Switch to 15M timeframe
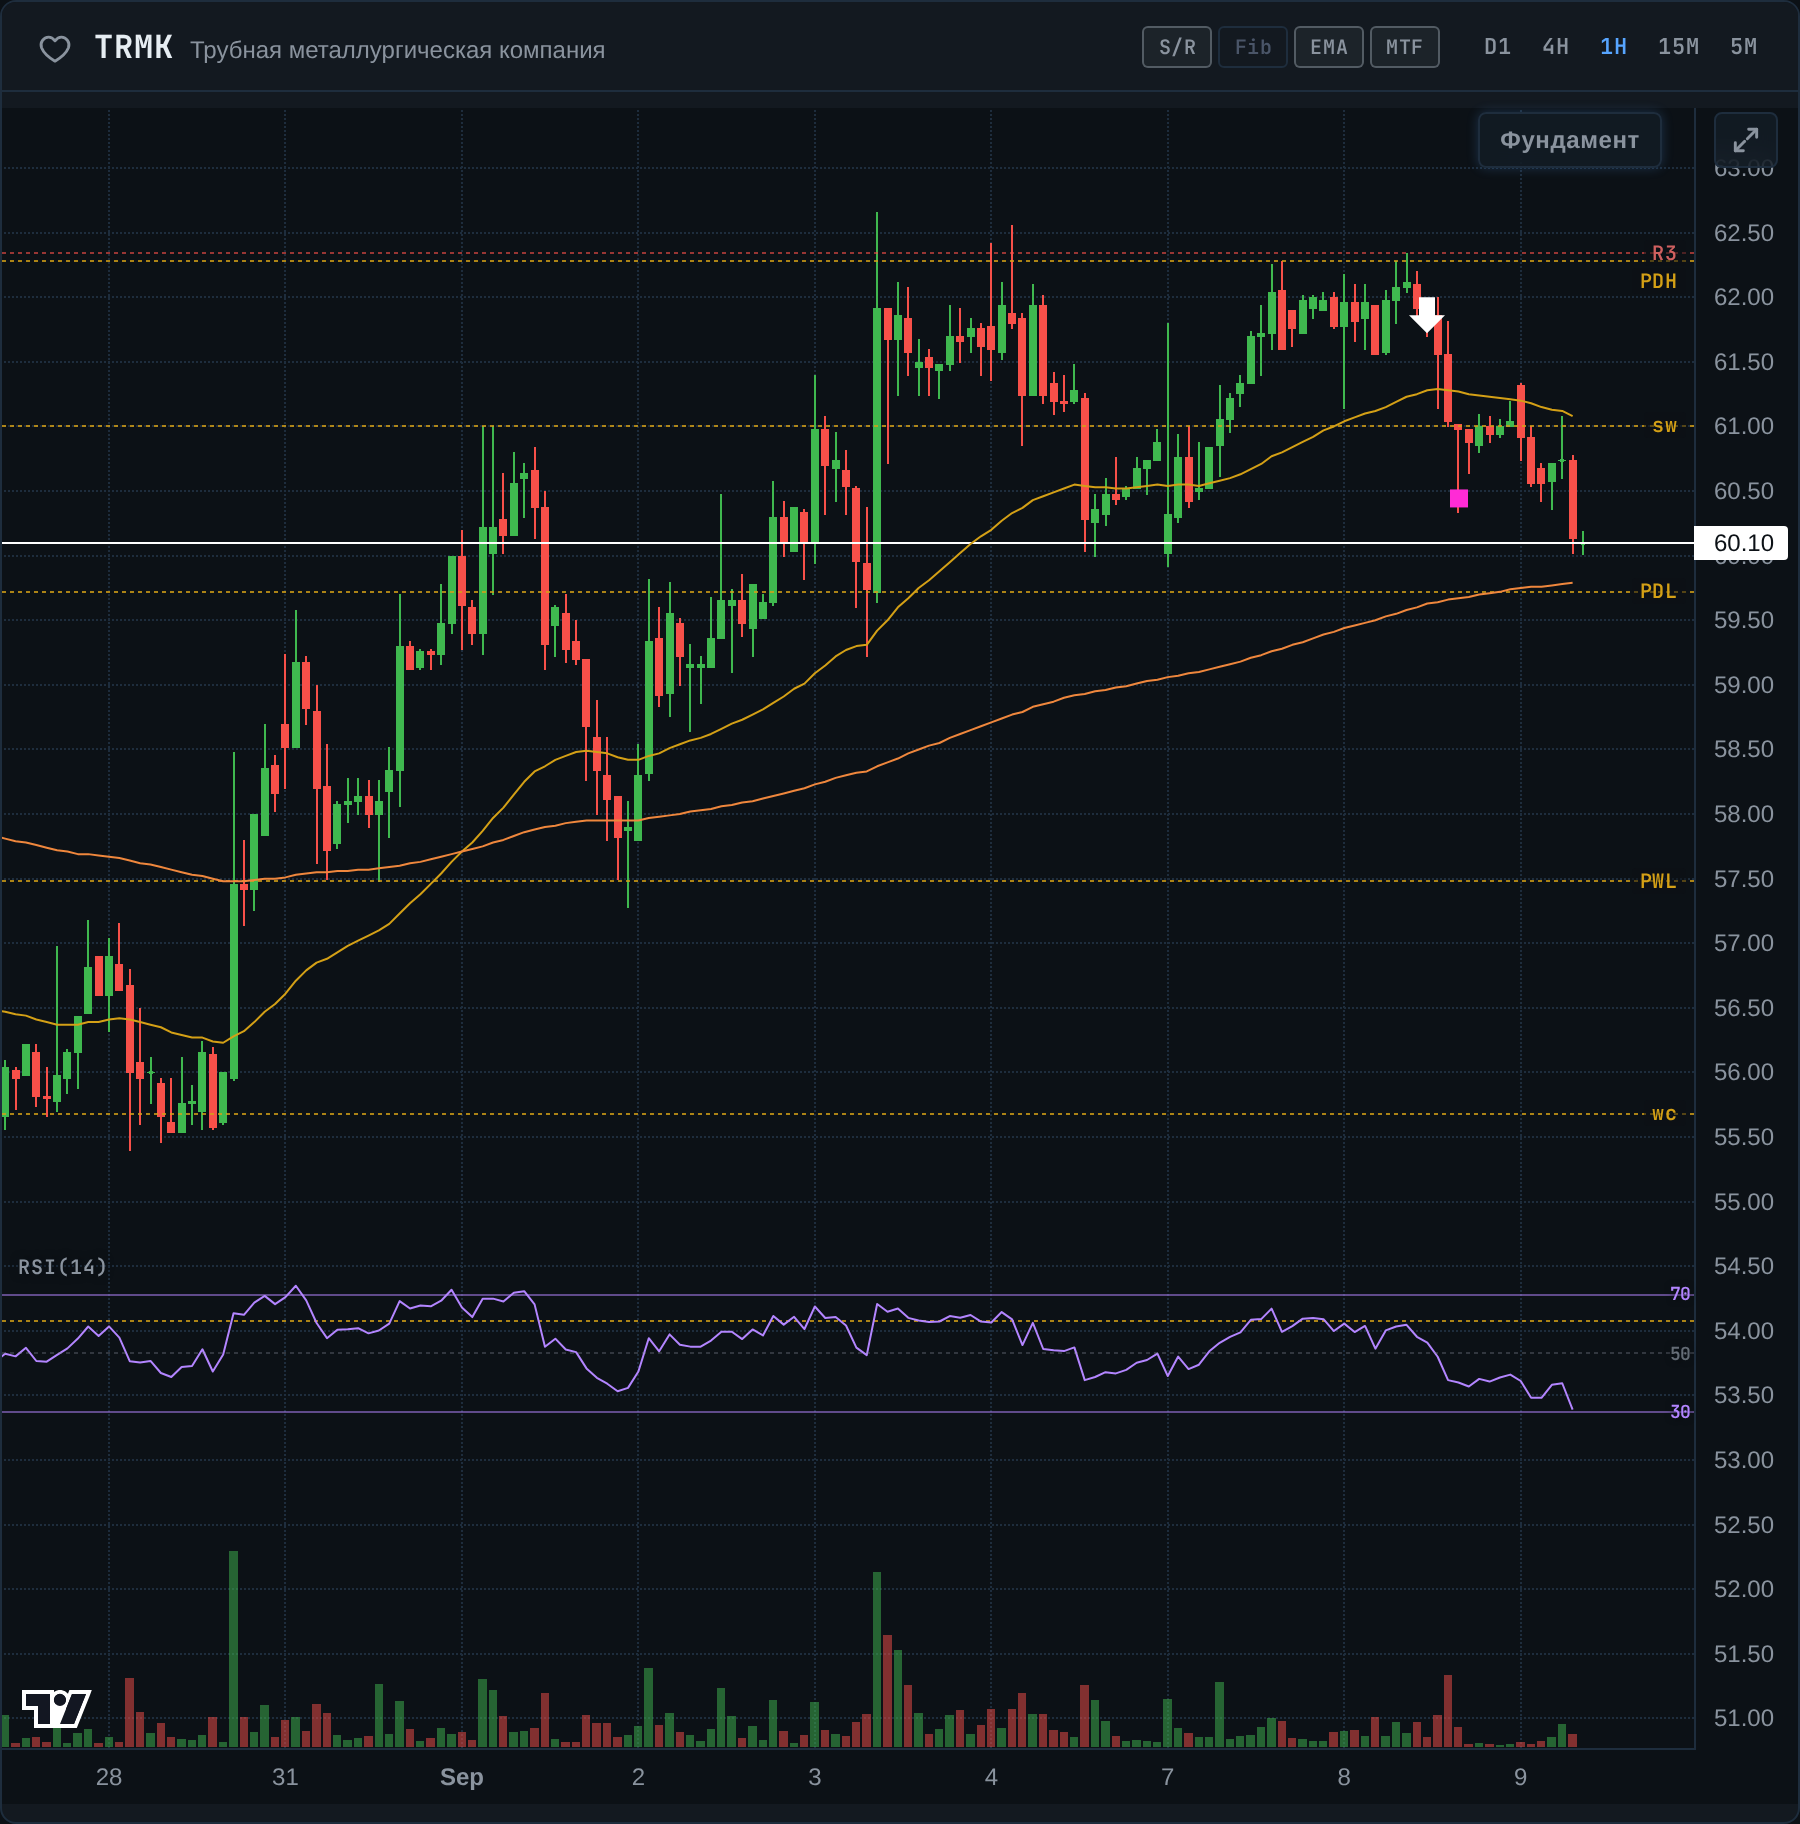The height and width of the screenshot is (1824, 1800). (x=1678, y=47)
